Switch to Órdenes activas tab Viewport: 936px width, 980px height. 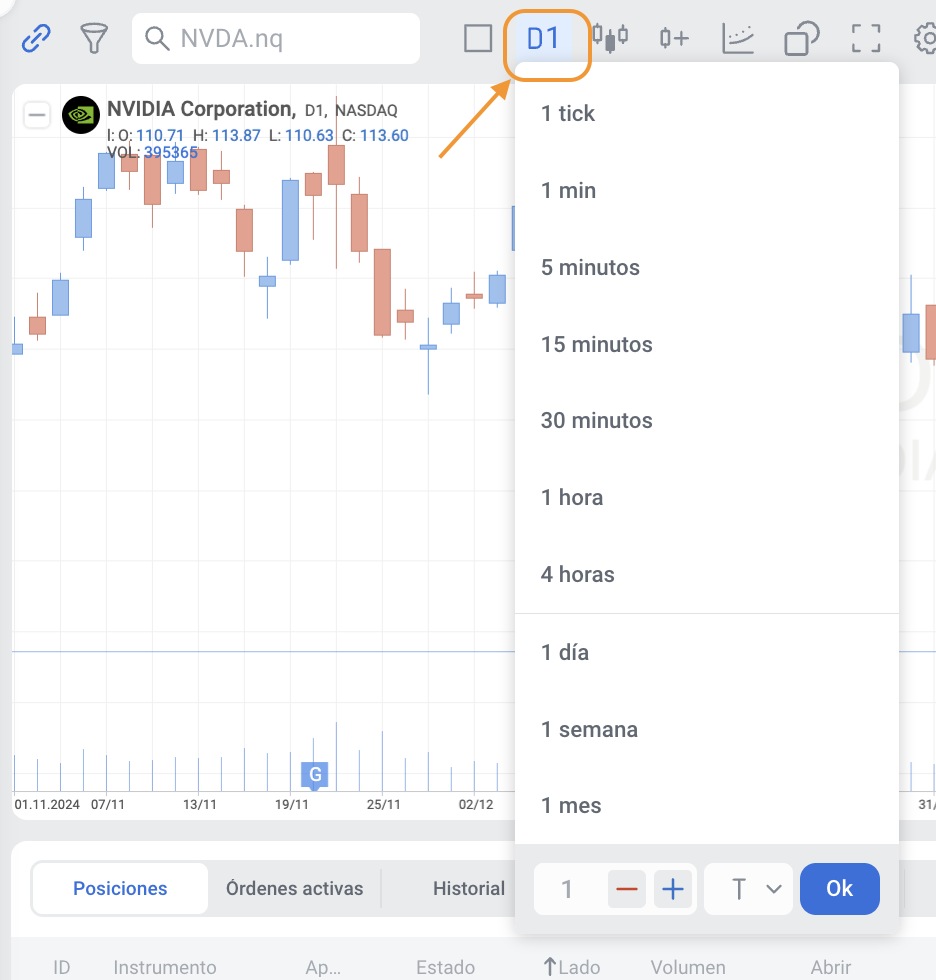(294, 889)
